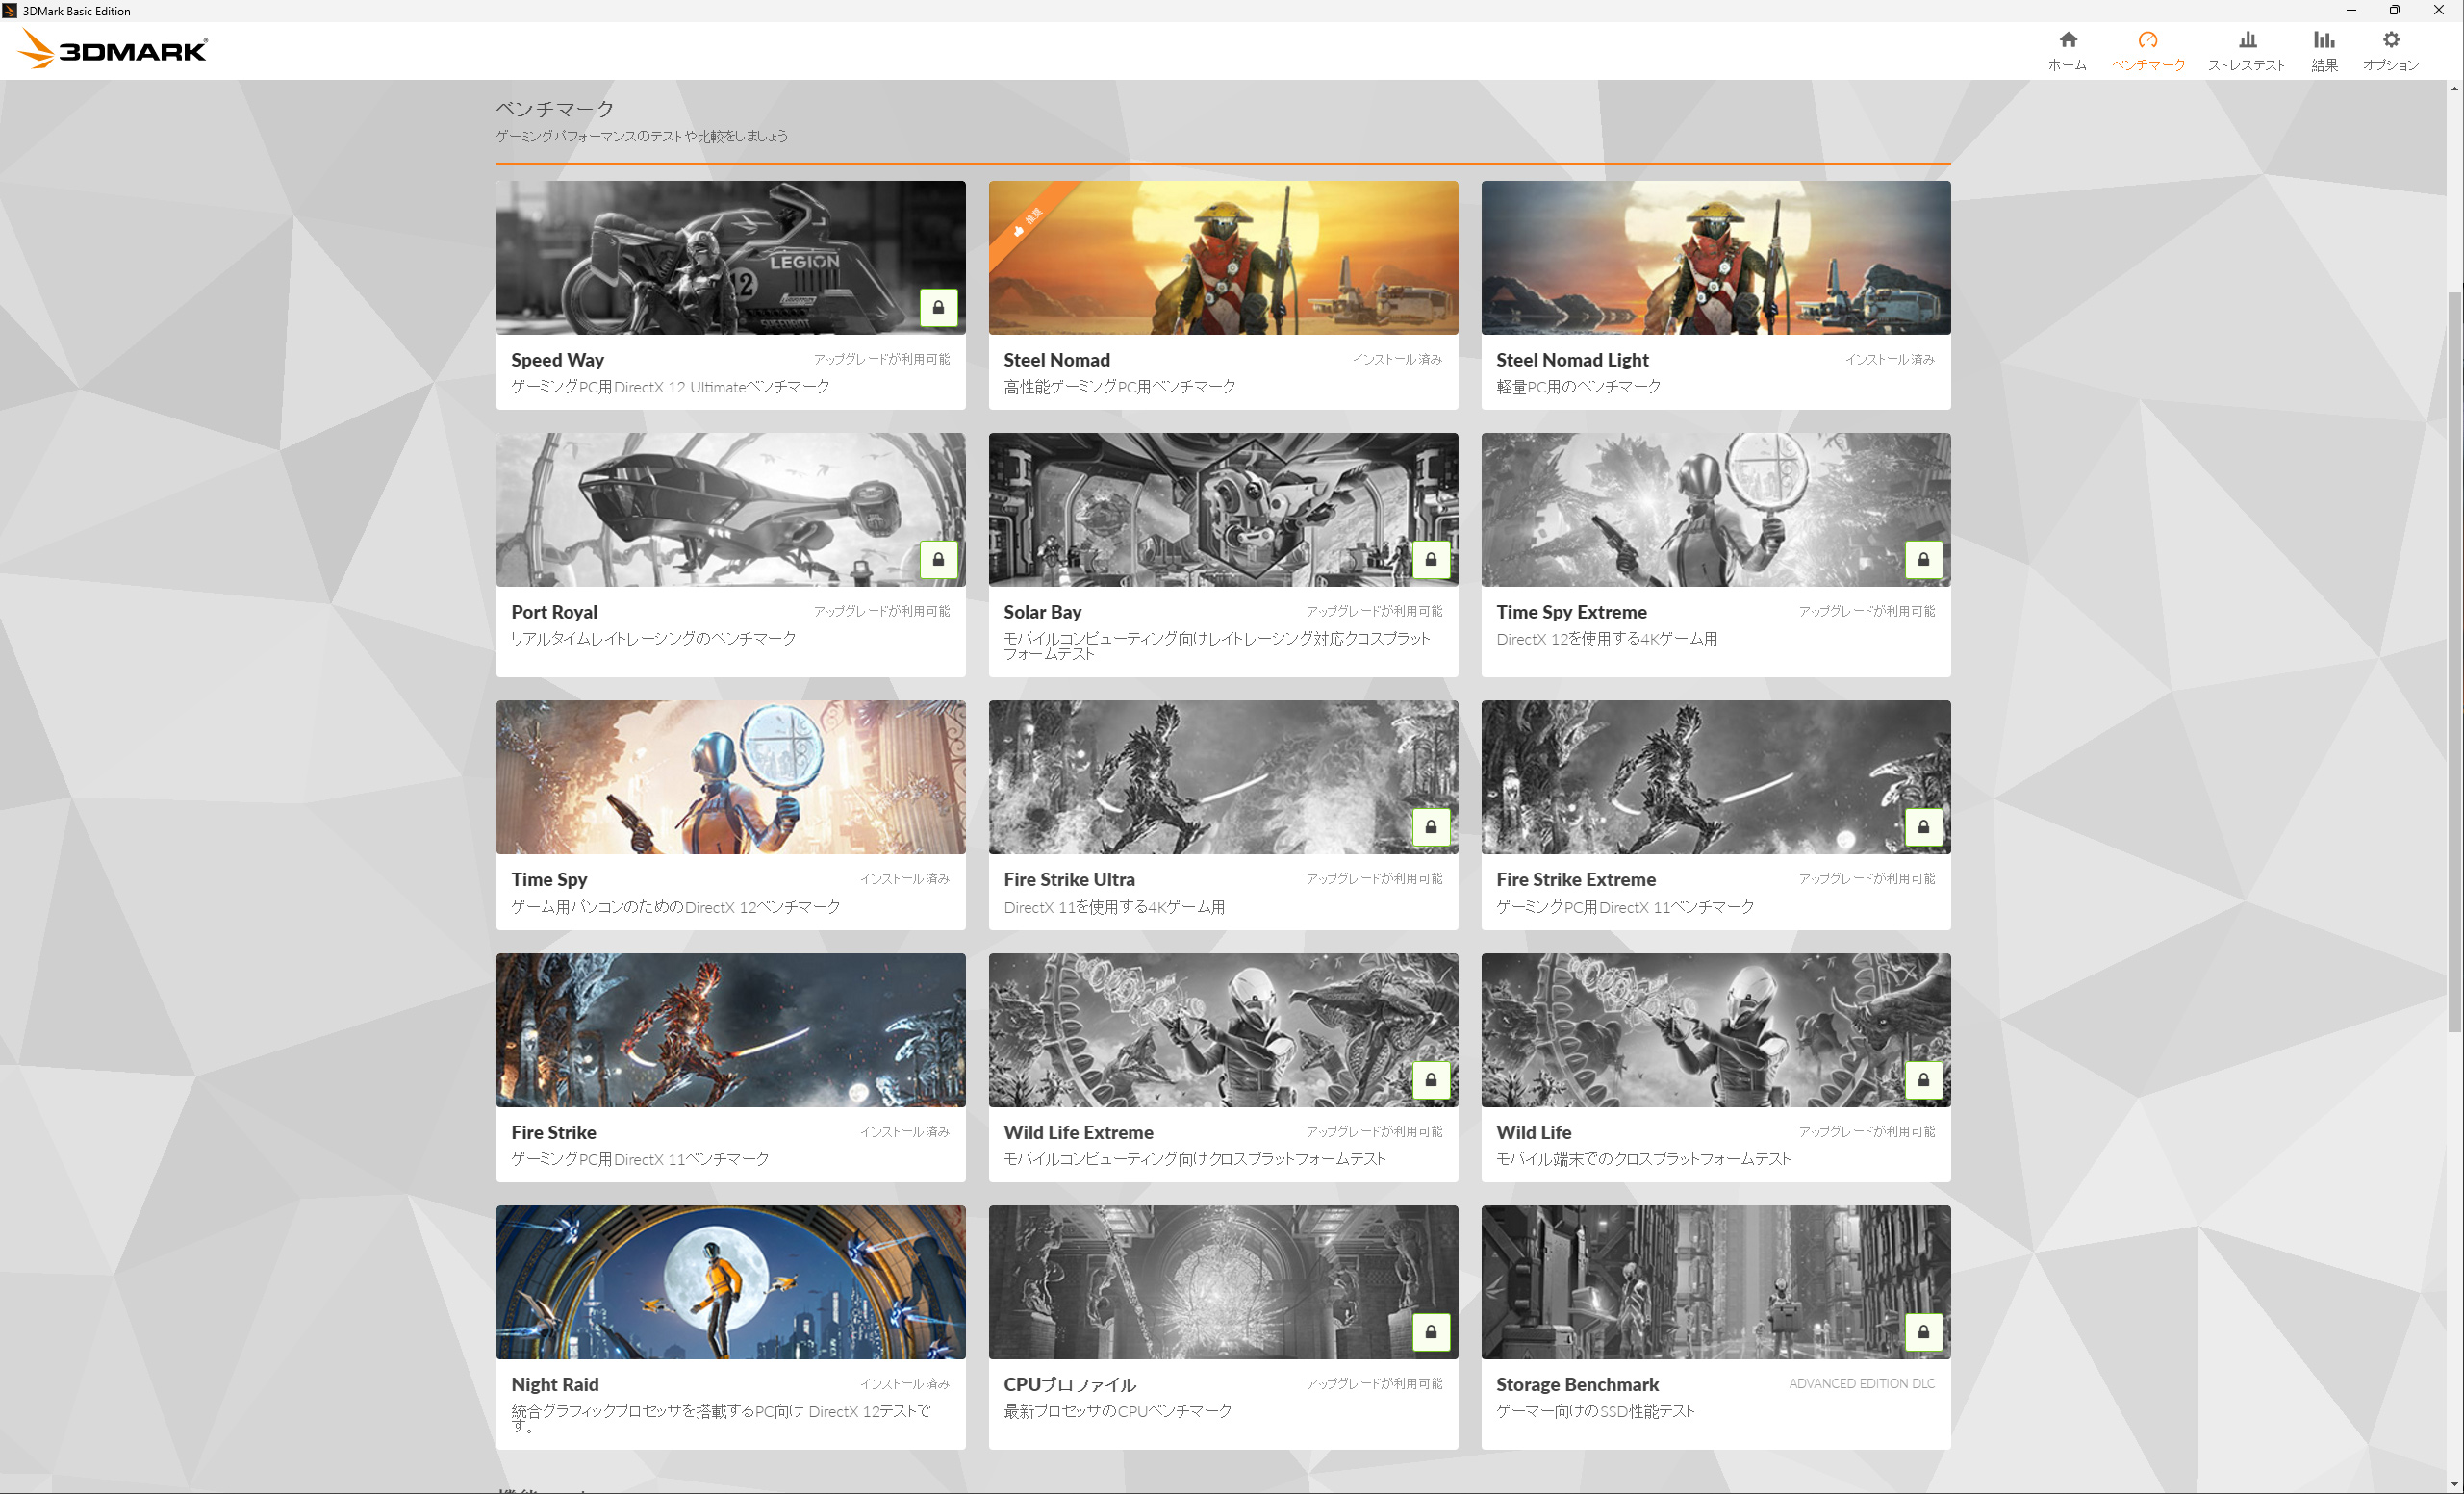Open the Stress Test section icon

(x=2246, y=40)
